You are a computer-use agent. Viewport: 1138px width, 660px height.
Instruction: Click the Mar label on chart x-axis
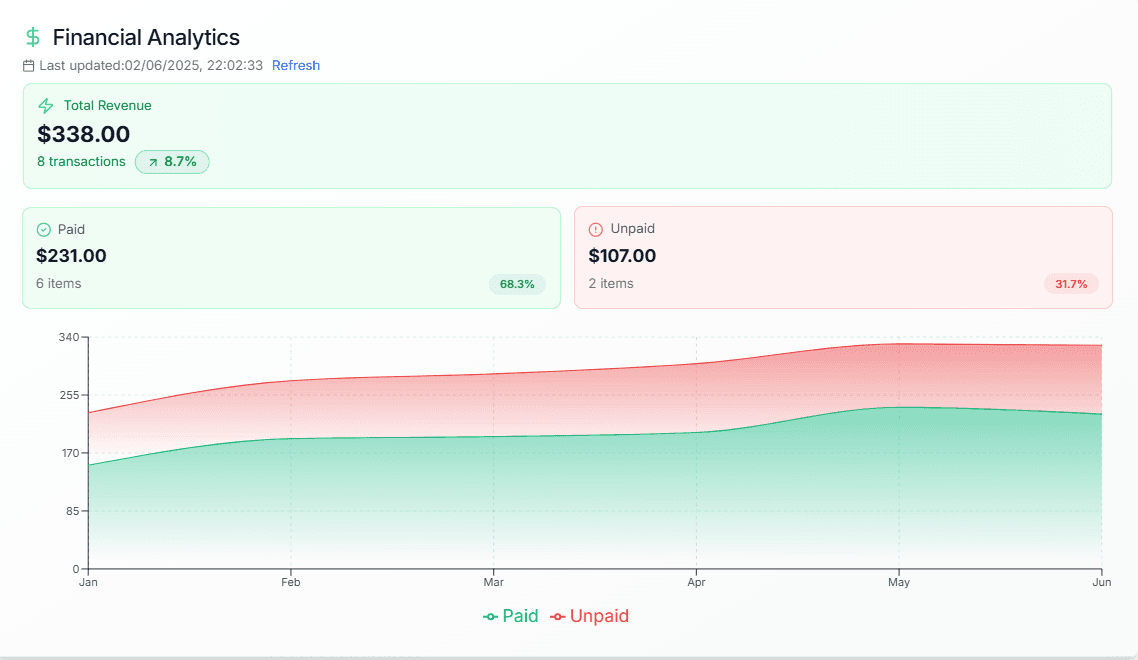(x=494, y=582)
